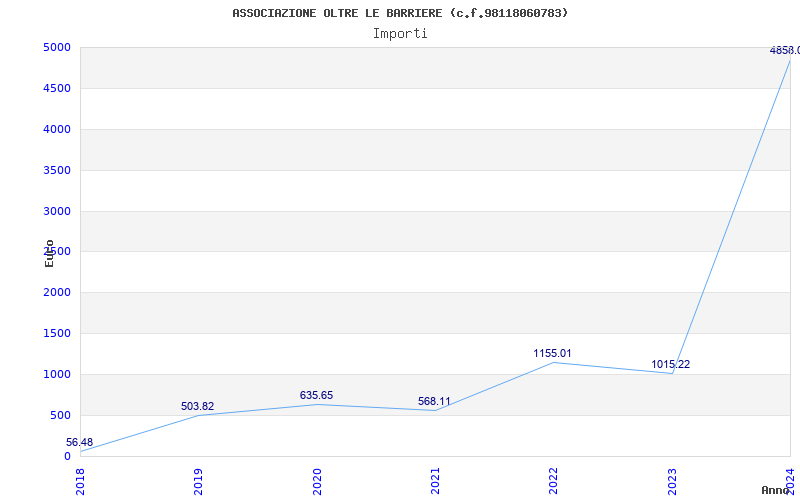Click the 2000 y-axis tick label
Image resolution: width=800 pixels, height=500 pixels.
pyautogui.click(x=57, y=292)
